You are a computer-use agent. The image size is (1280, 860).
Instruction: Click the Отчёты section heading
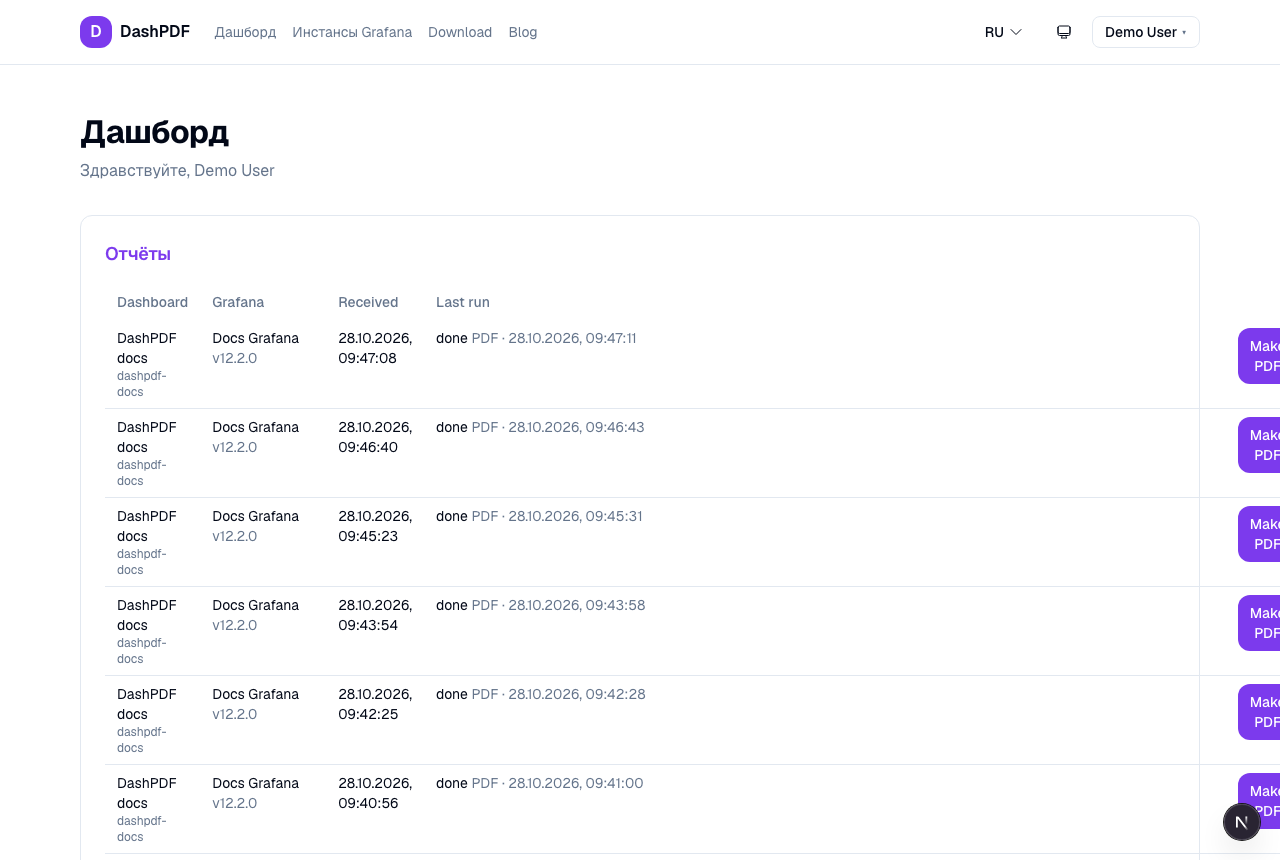(x=138, y=254)
